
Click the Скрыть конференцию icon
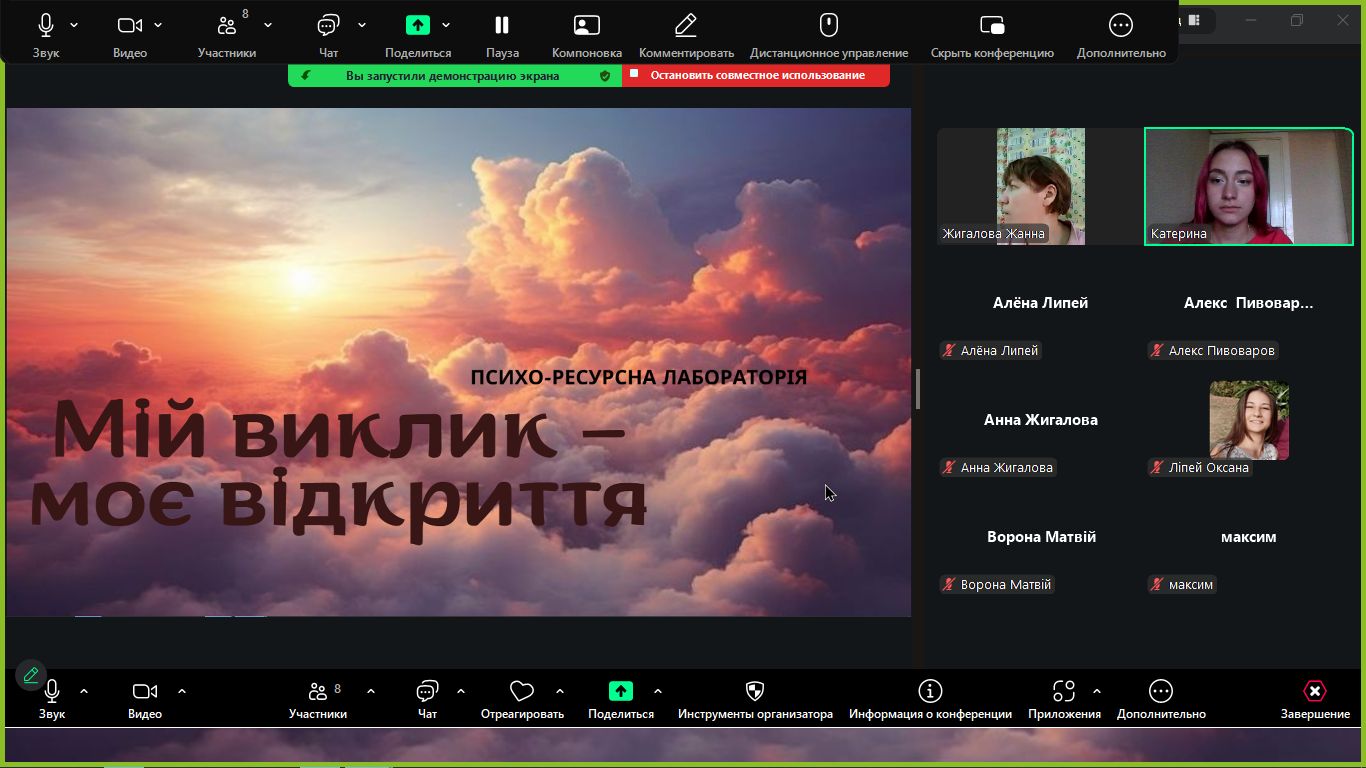992,26
